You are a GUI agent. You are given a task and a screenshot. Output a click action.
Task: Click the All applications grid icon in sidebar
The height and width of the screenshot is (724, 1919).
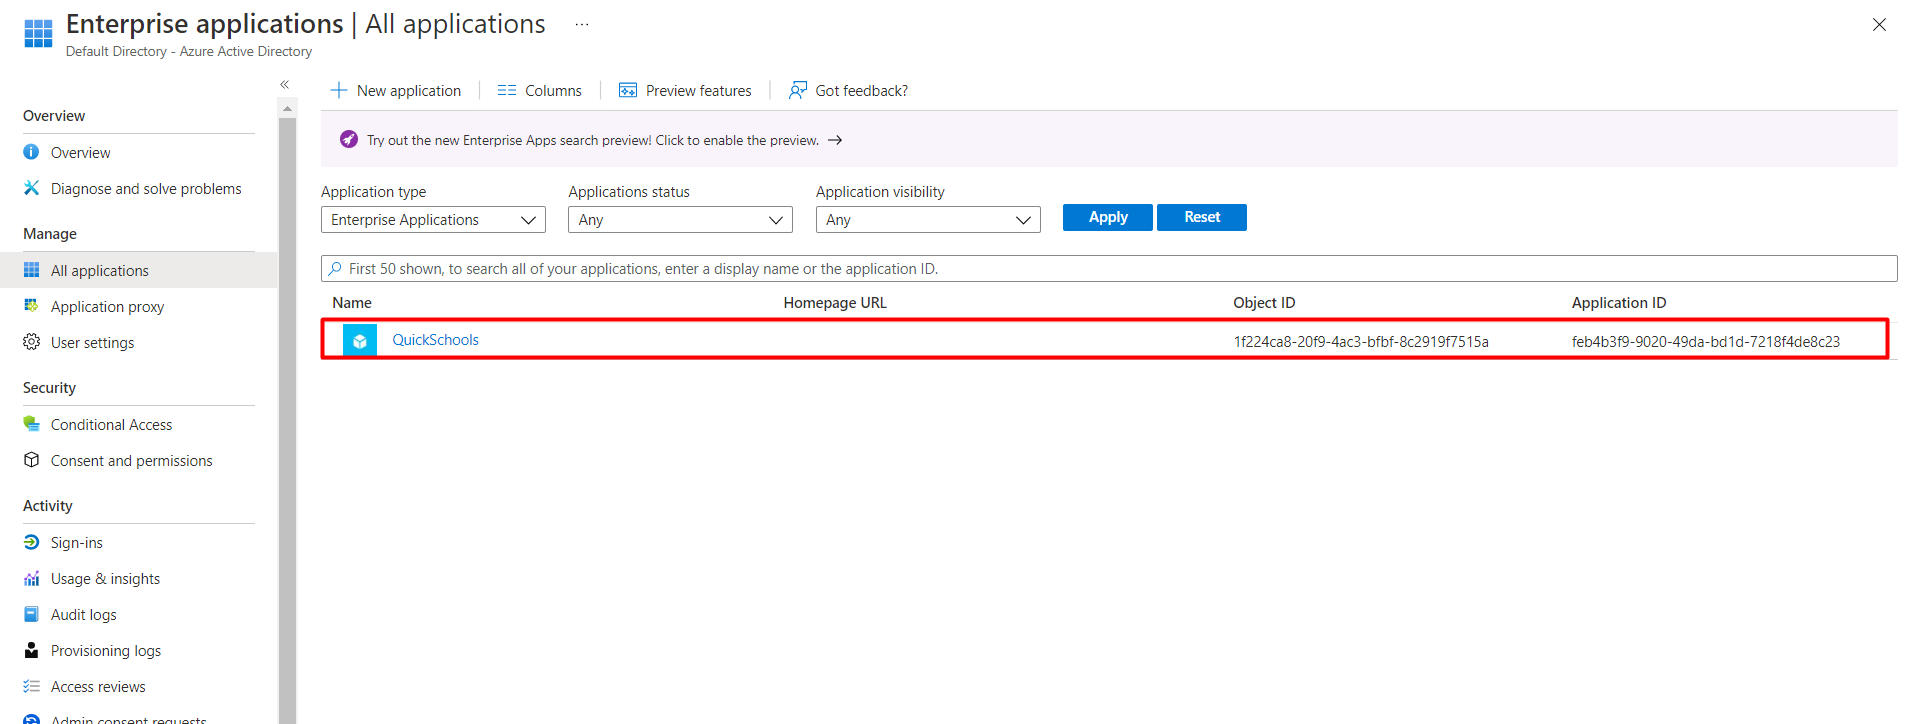pyautogui.click(x=32, y=270)
